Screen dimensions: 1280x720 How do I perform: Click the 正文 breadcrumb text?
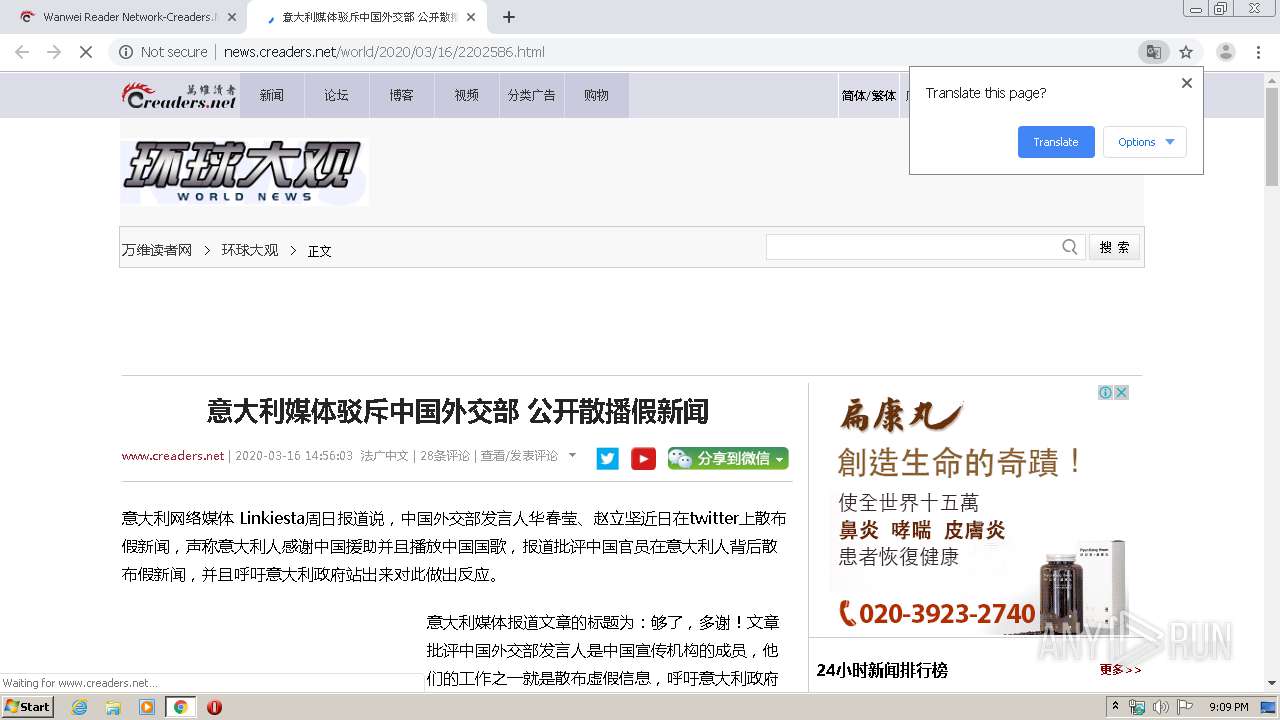point(320,251)
